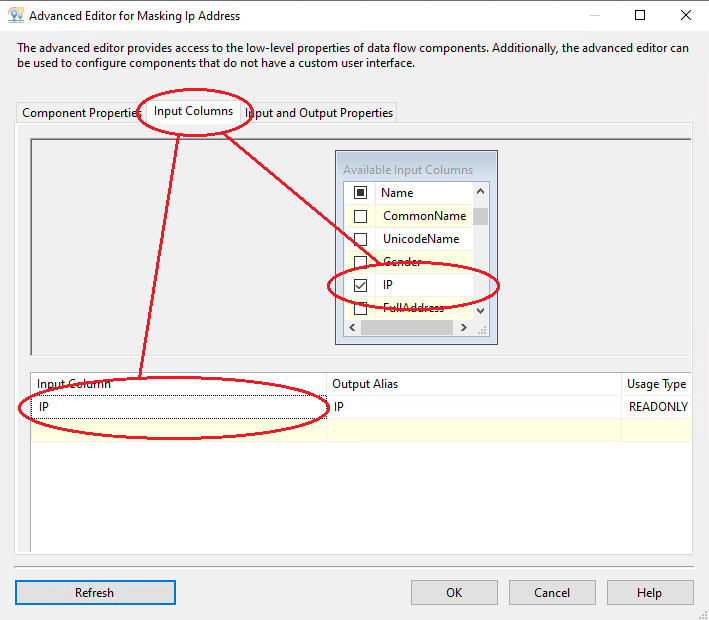Click scroll down arrow in Available Input Columns
Screen dimensions: 709x620
coord(481,310)
